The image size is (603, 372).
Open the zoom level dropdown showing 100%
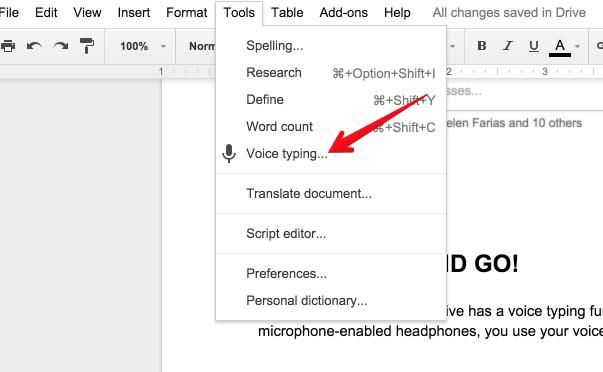(142, 46)
